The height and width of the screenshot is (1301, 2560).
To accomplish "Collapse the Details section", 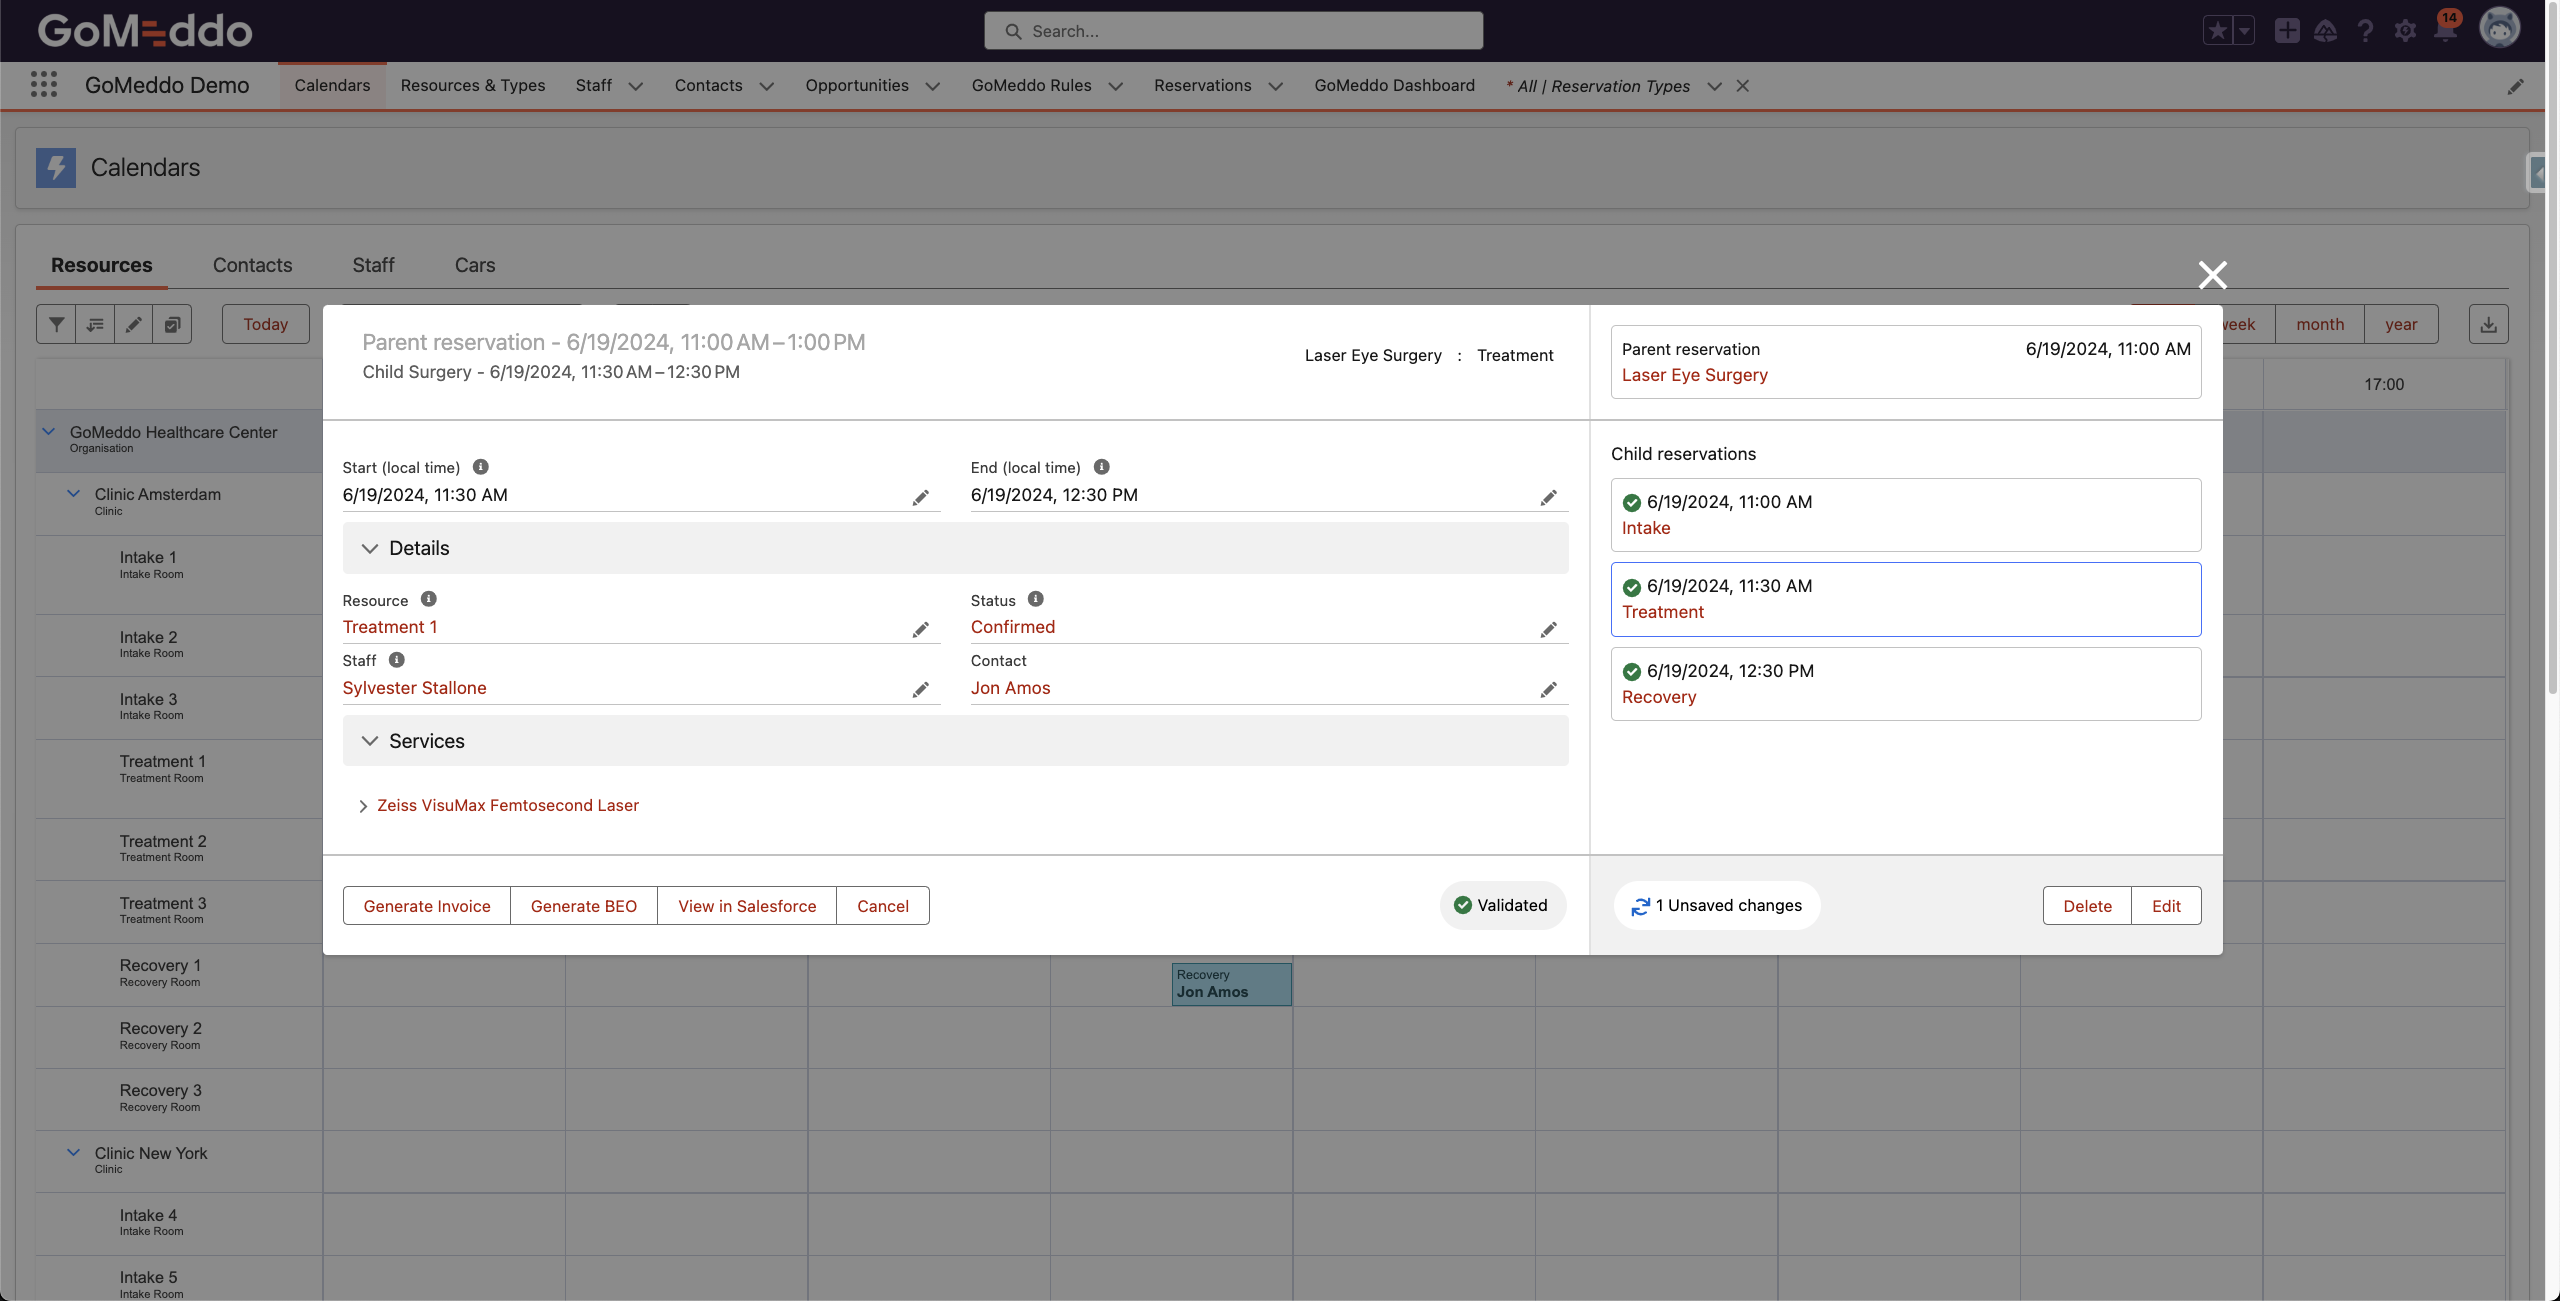I will (x=370, y=548).
